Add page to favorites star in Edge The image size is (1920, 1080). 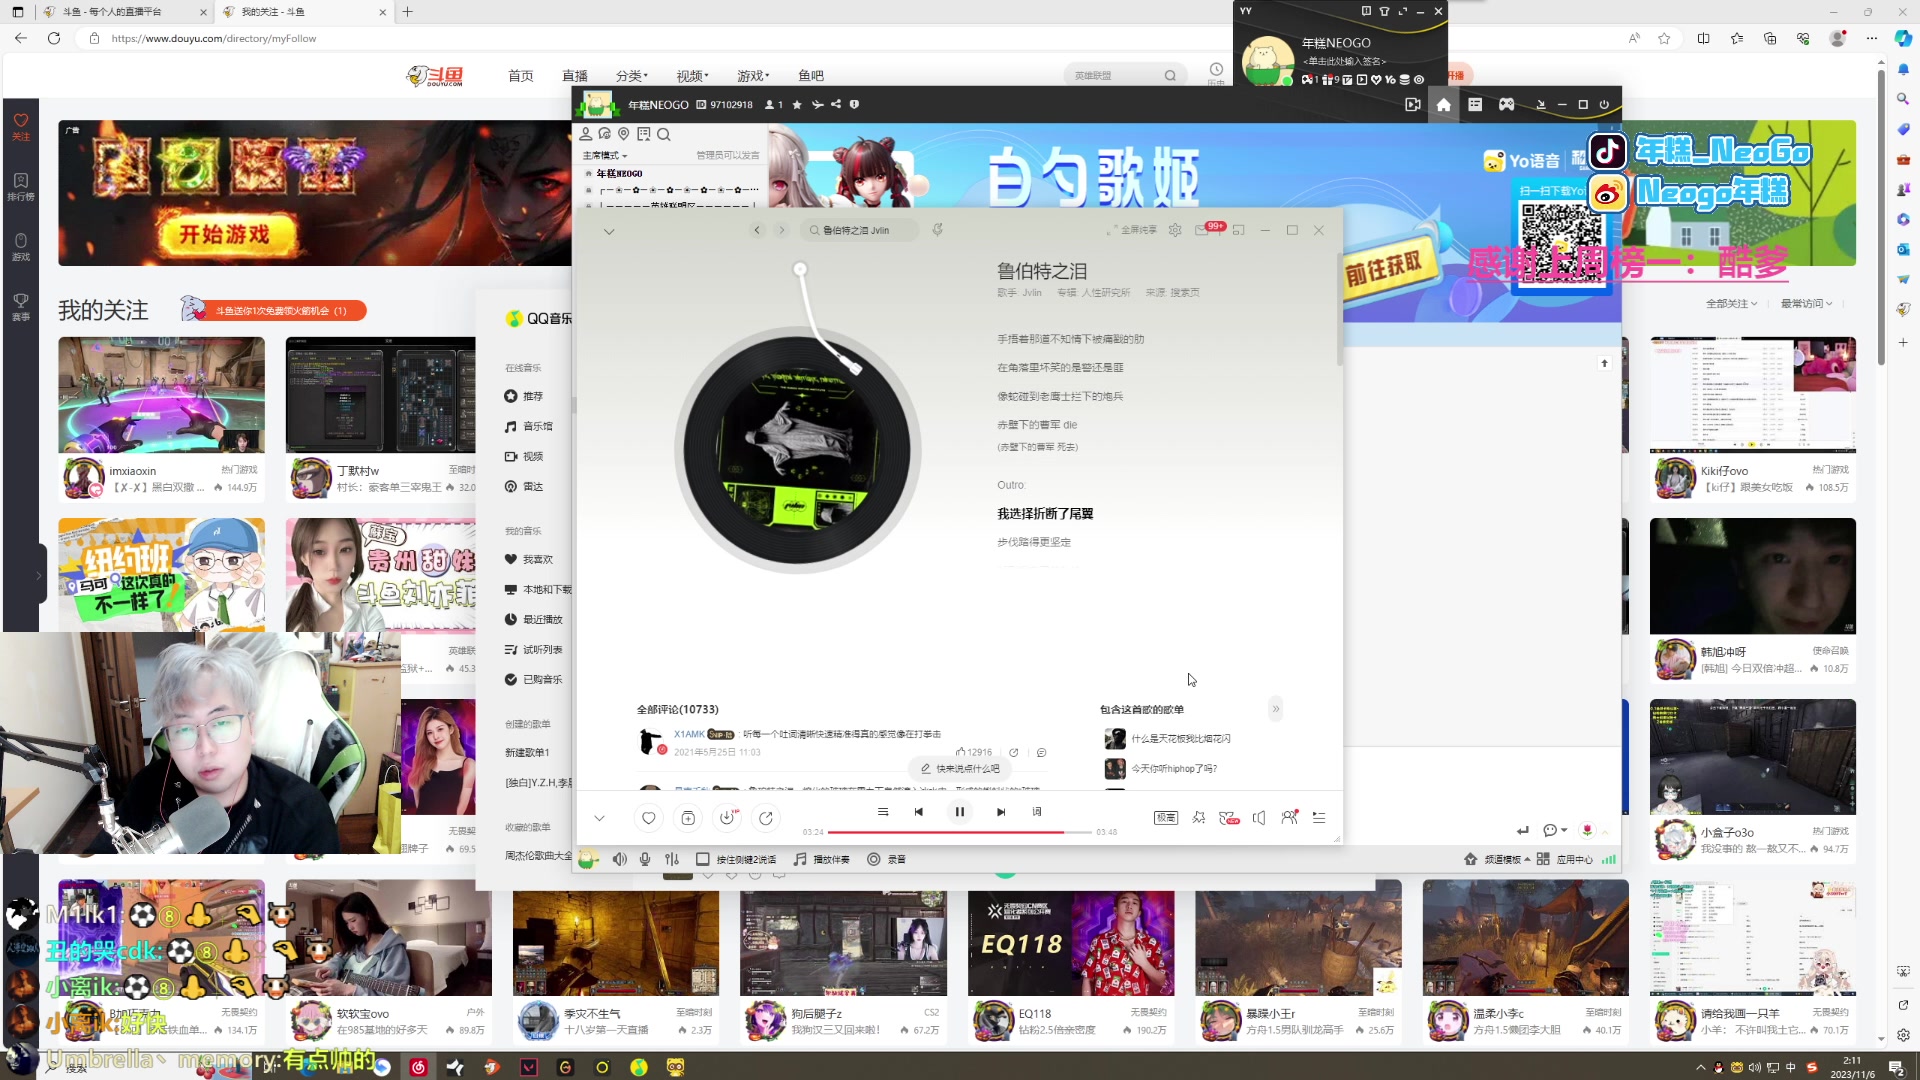coord(1664,38)
